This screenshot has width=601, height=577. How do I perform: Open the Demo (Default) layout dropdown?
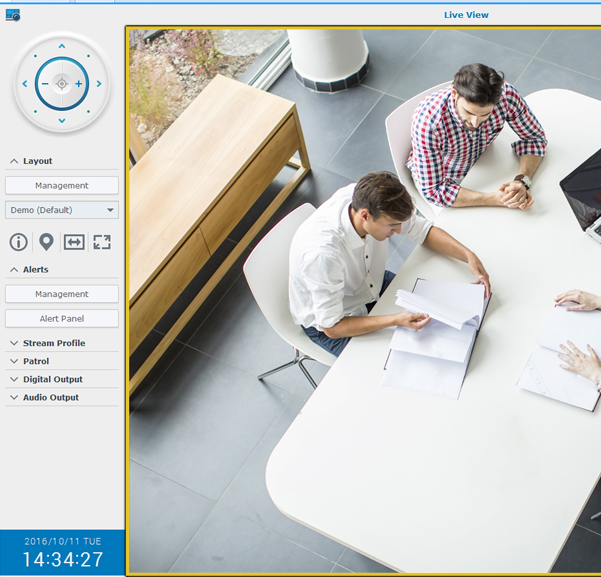click(62, 210)
